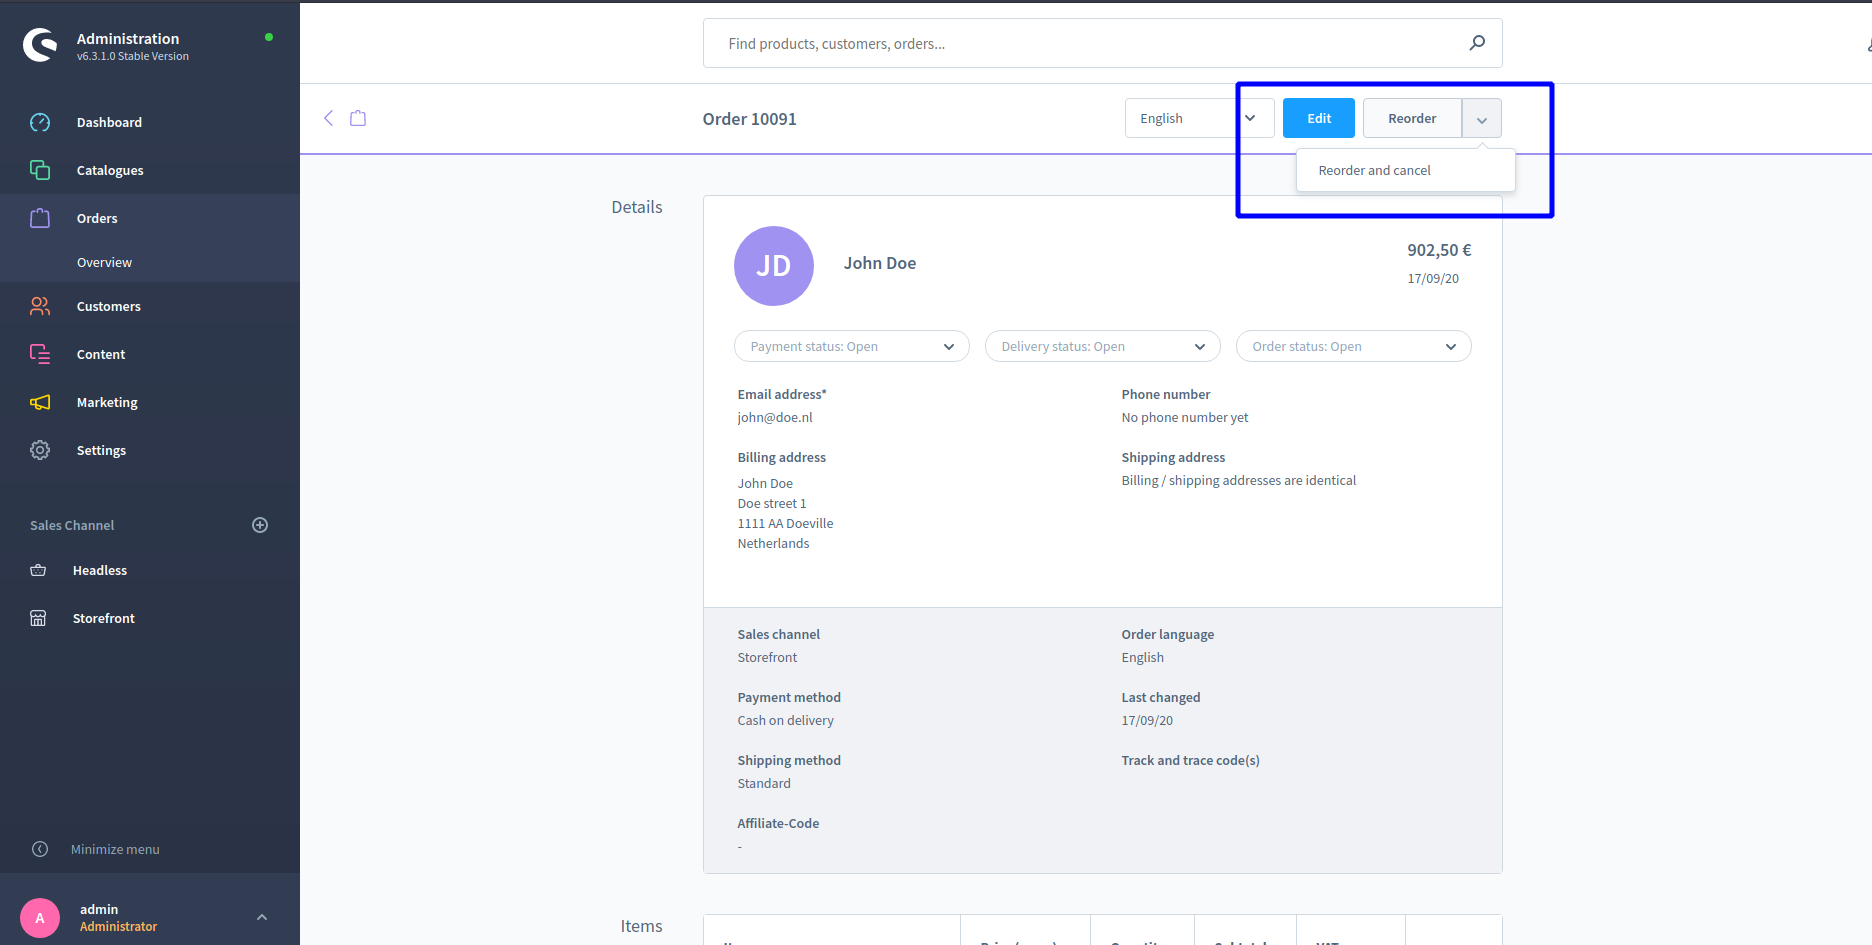Open the Storefront sales channel
This screenshot has height=945, width=1872.
[104, 618]
